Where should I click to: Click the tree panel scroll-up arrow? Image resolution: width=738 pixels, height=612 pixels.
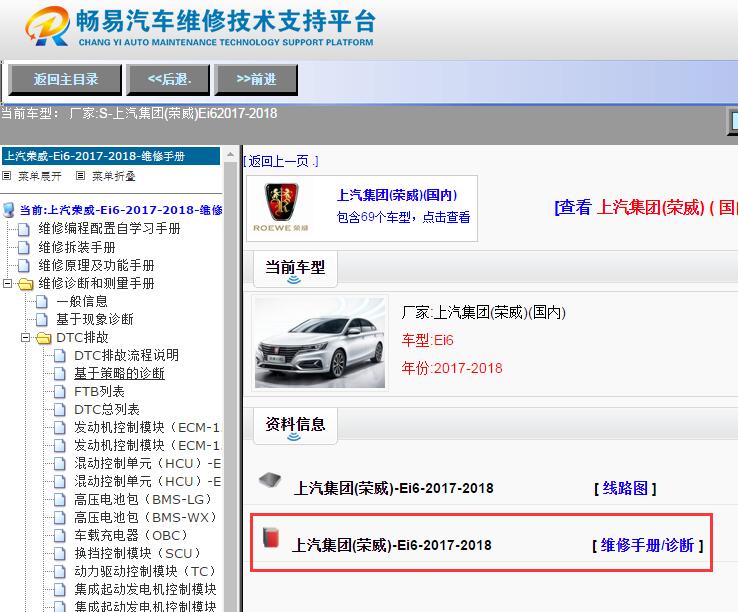230,154
